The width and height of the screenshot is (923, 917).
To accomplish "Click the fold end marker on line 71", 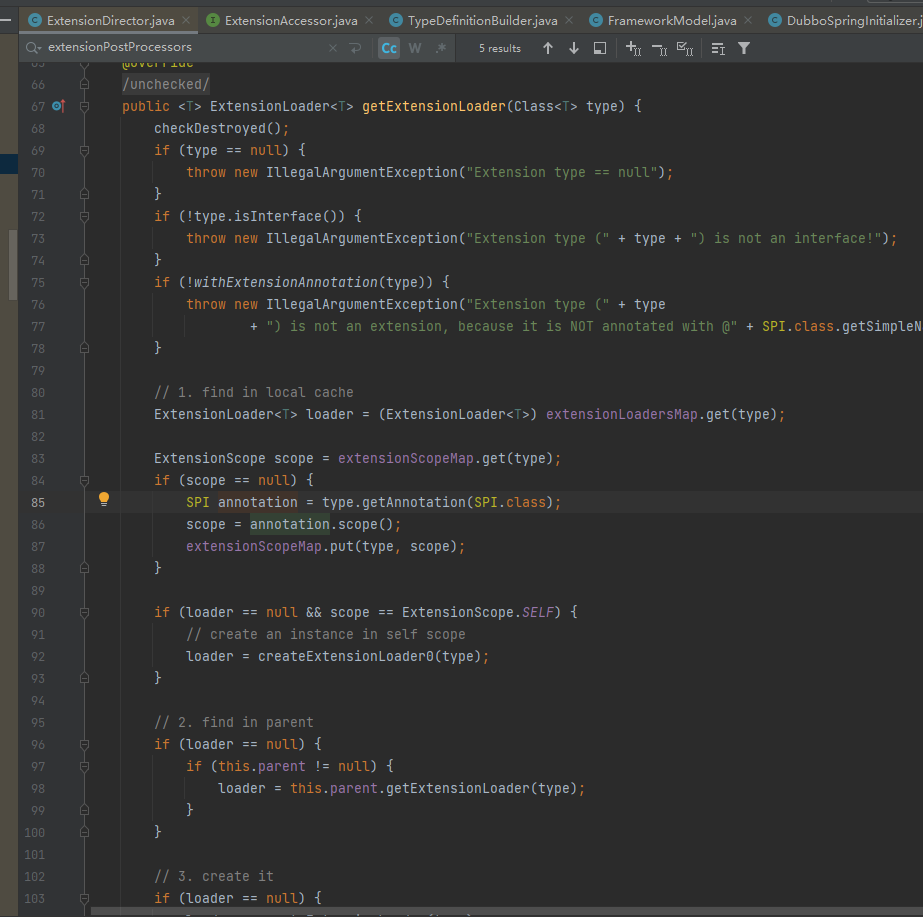I will click(x=84, y=194).
